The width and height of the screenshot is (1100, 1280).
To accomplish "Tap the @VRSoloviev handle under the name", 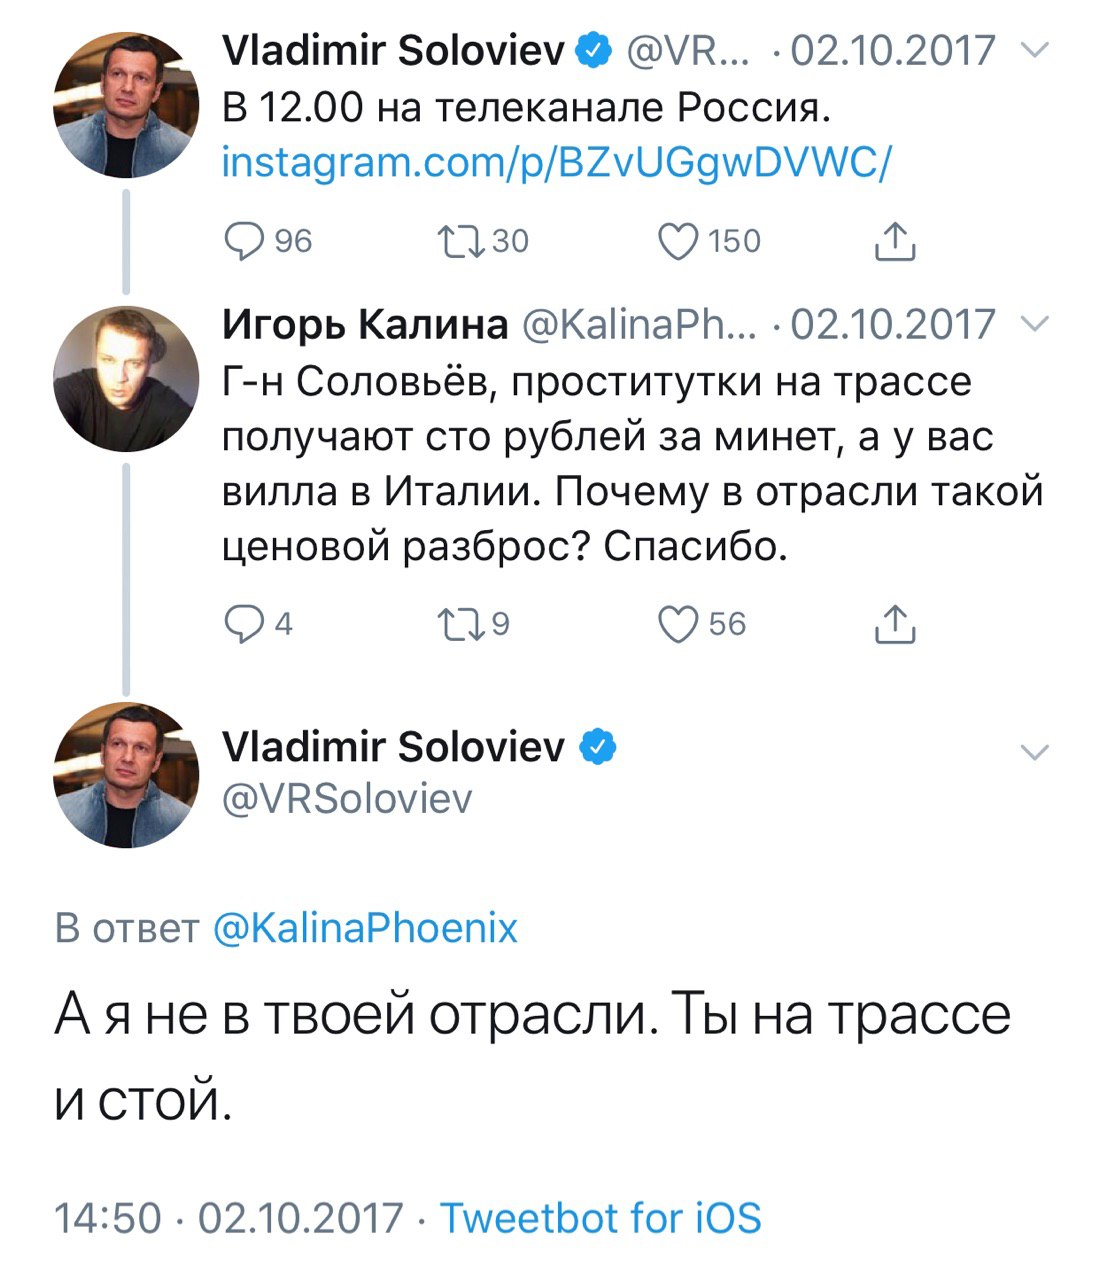I will click(x=346, y=799).
